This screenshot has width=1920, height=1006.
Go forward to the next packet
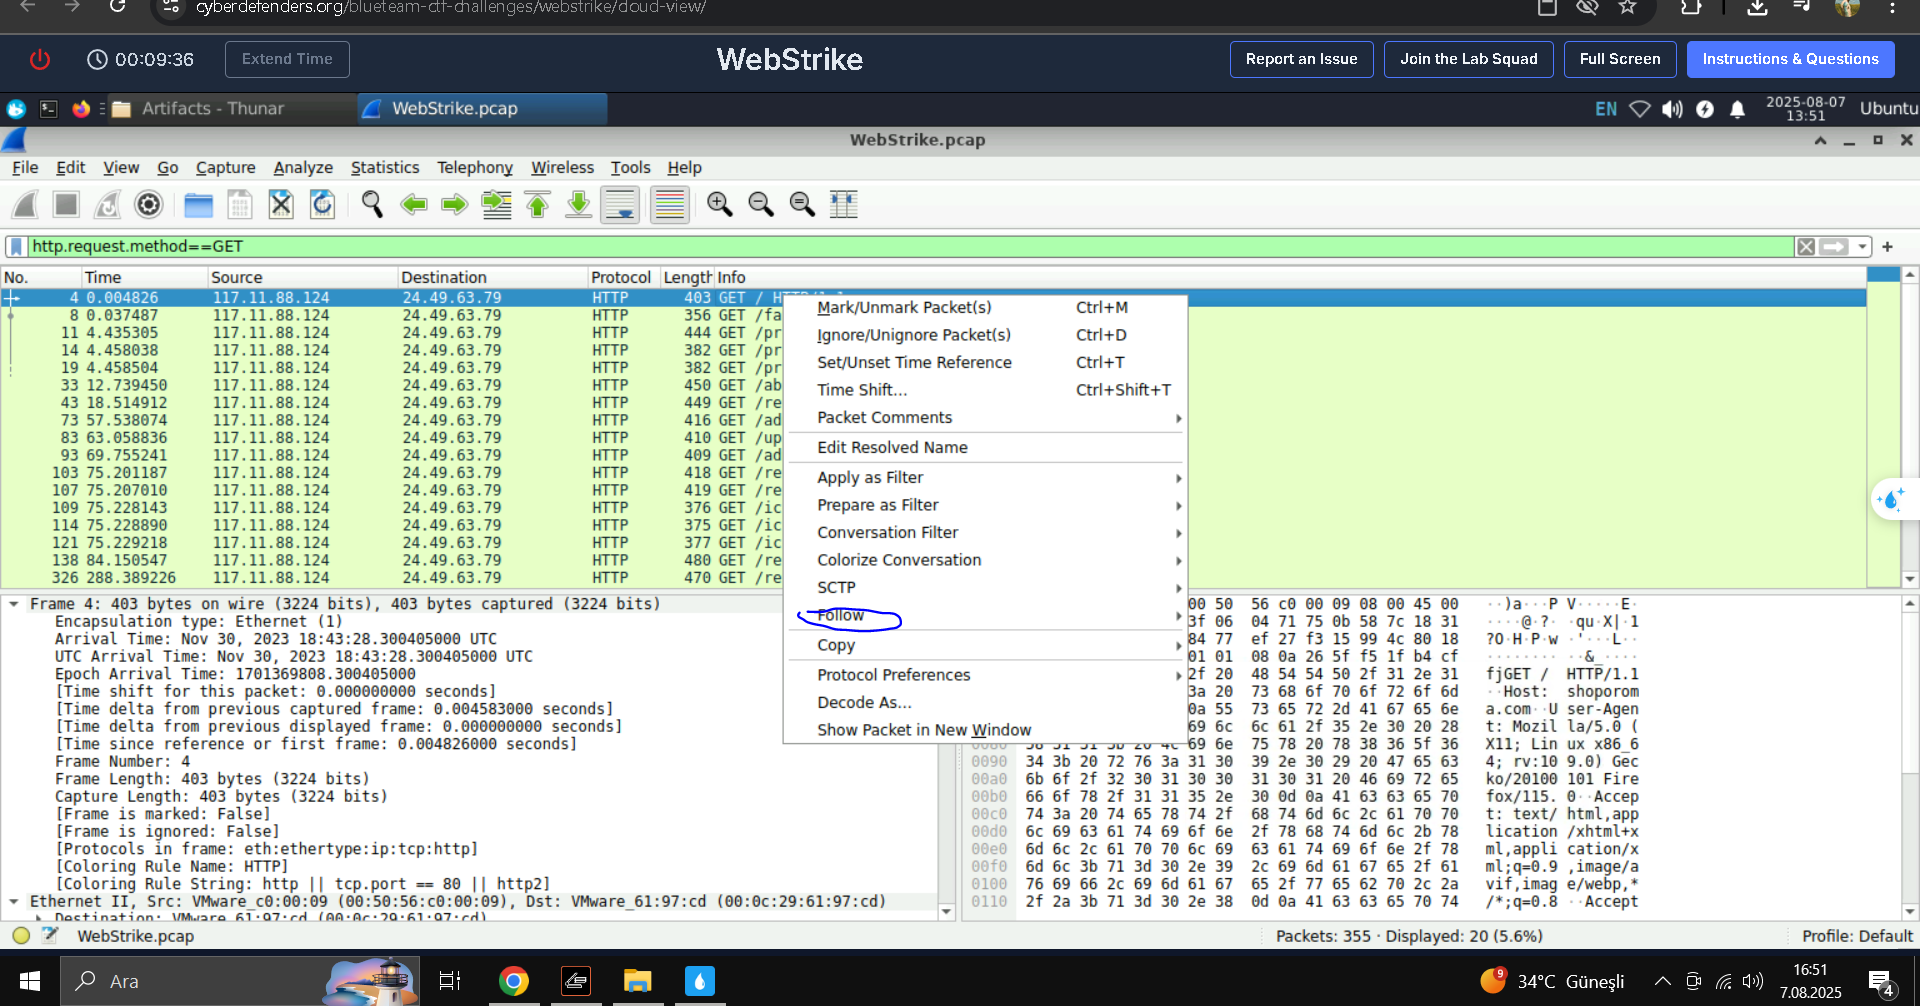click(x=454, y=205)
